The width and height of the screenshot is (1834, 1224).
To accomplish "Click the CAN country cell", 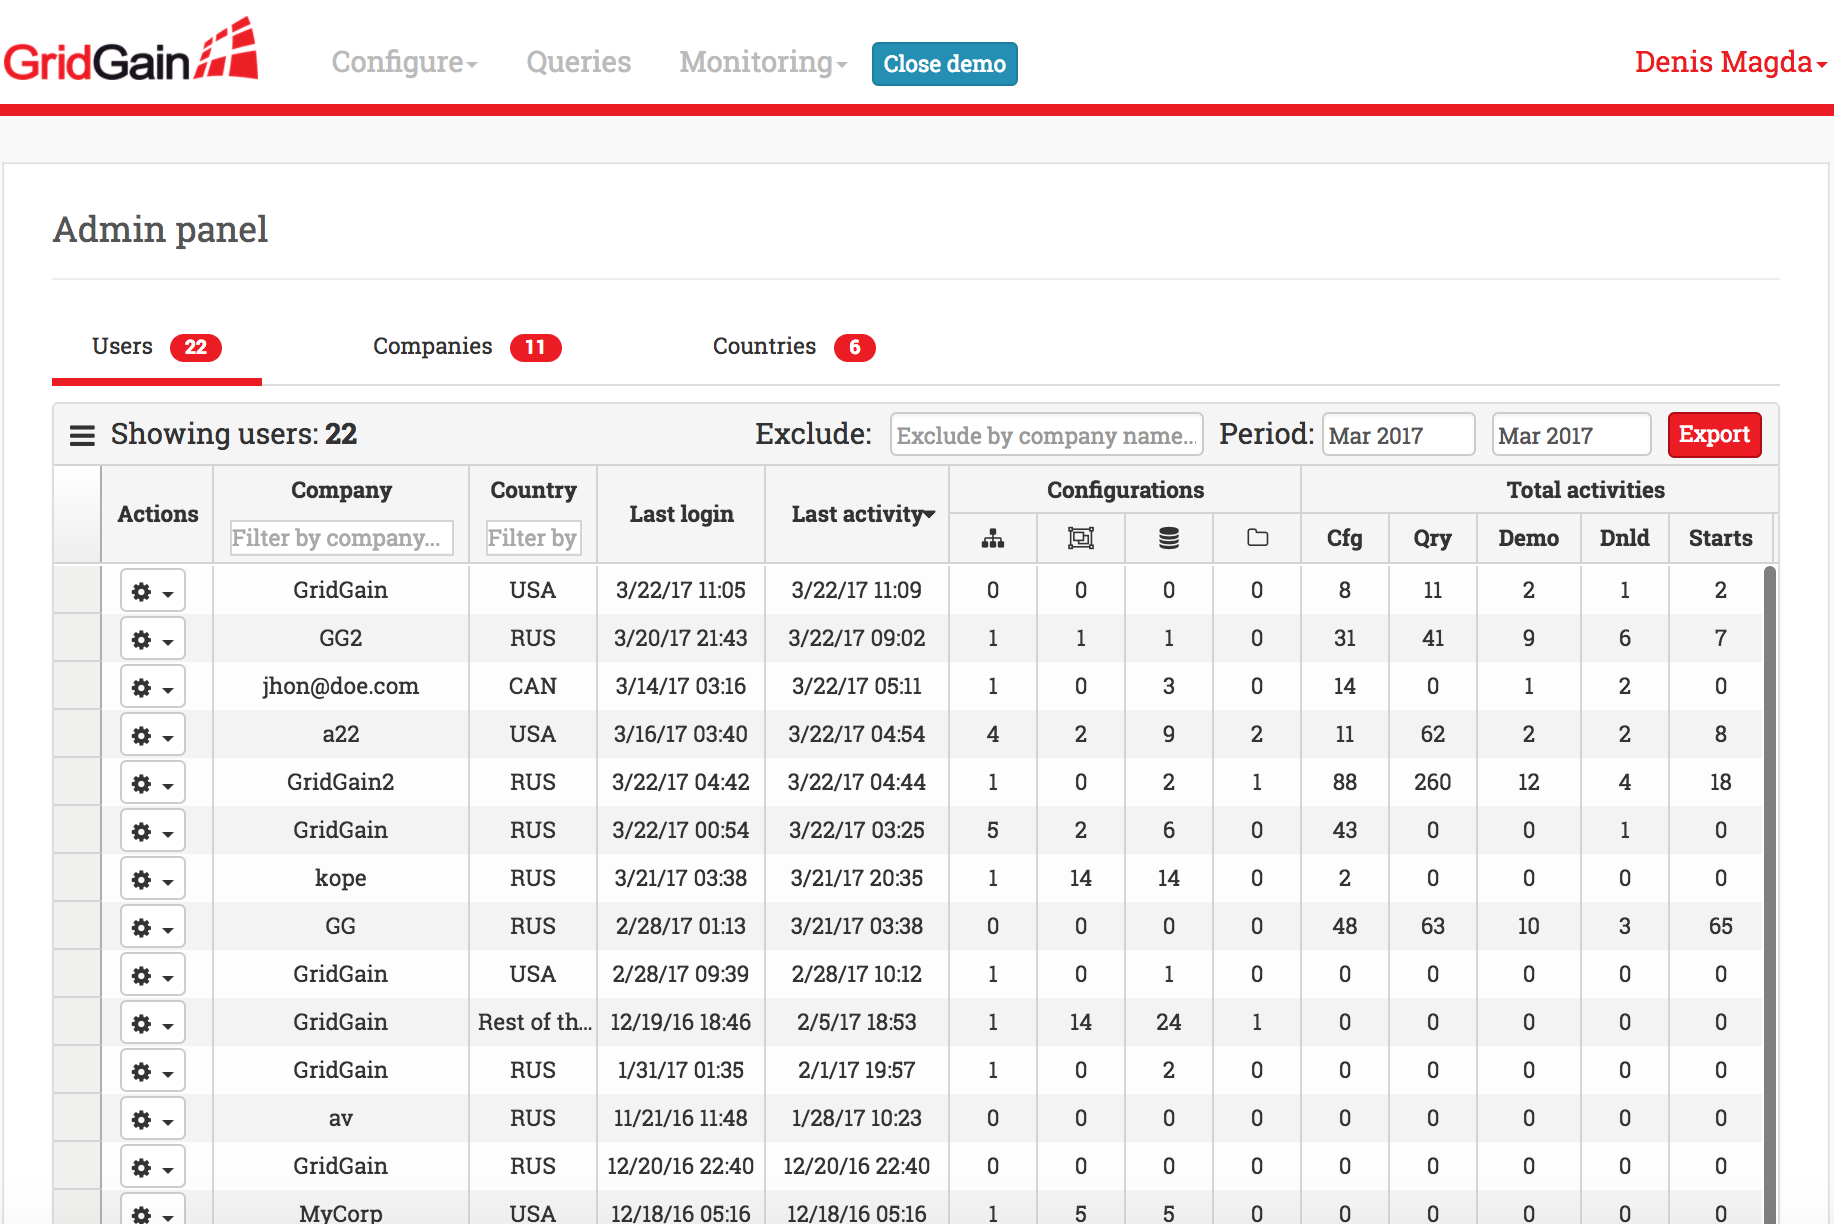I will click(533, 686).
